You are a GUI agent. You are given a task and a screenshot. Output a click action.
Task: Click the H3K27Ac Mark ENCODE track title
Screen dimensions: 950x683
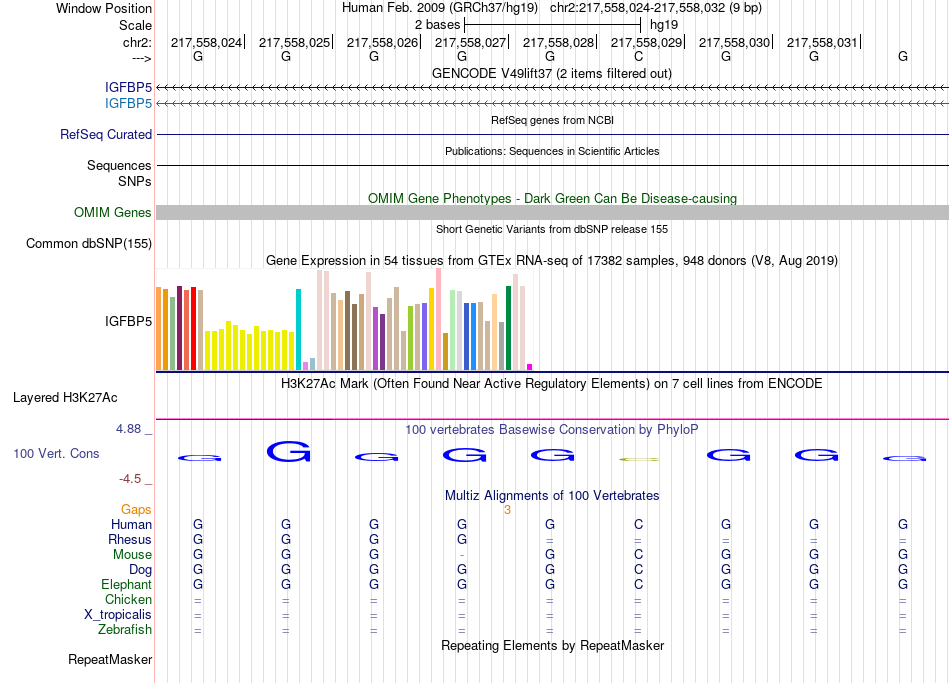551,384
